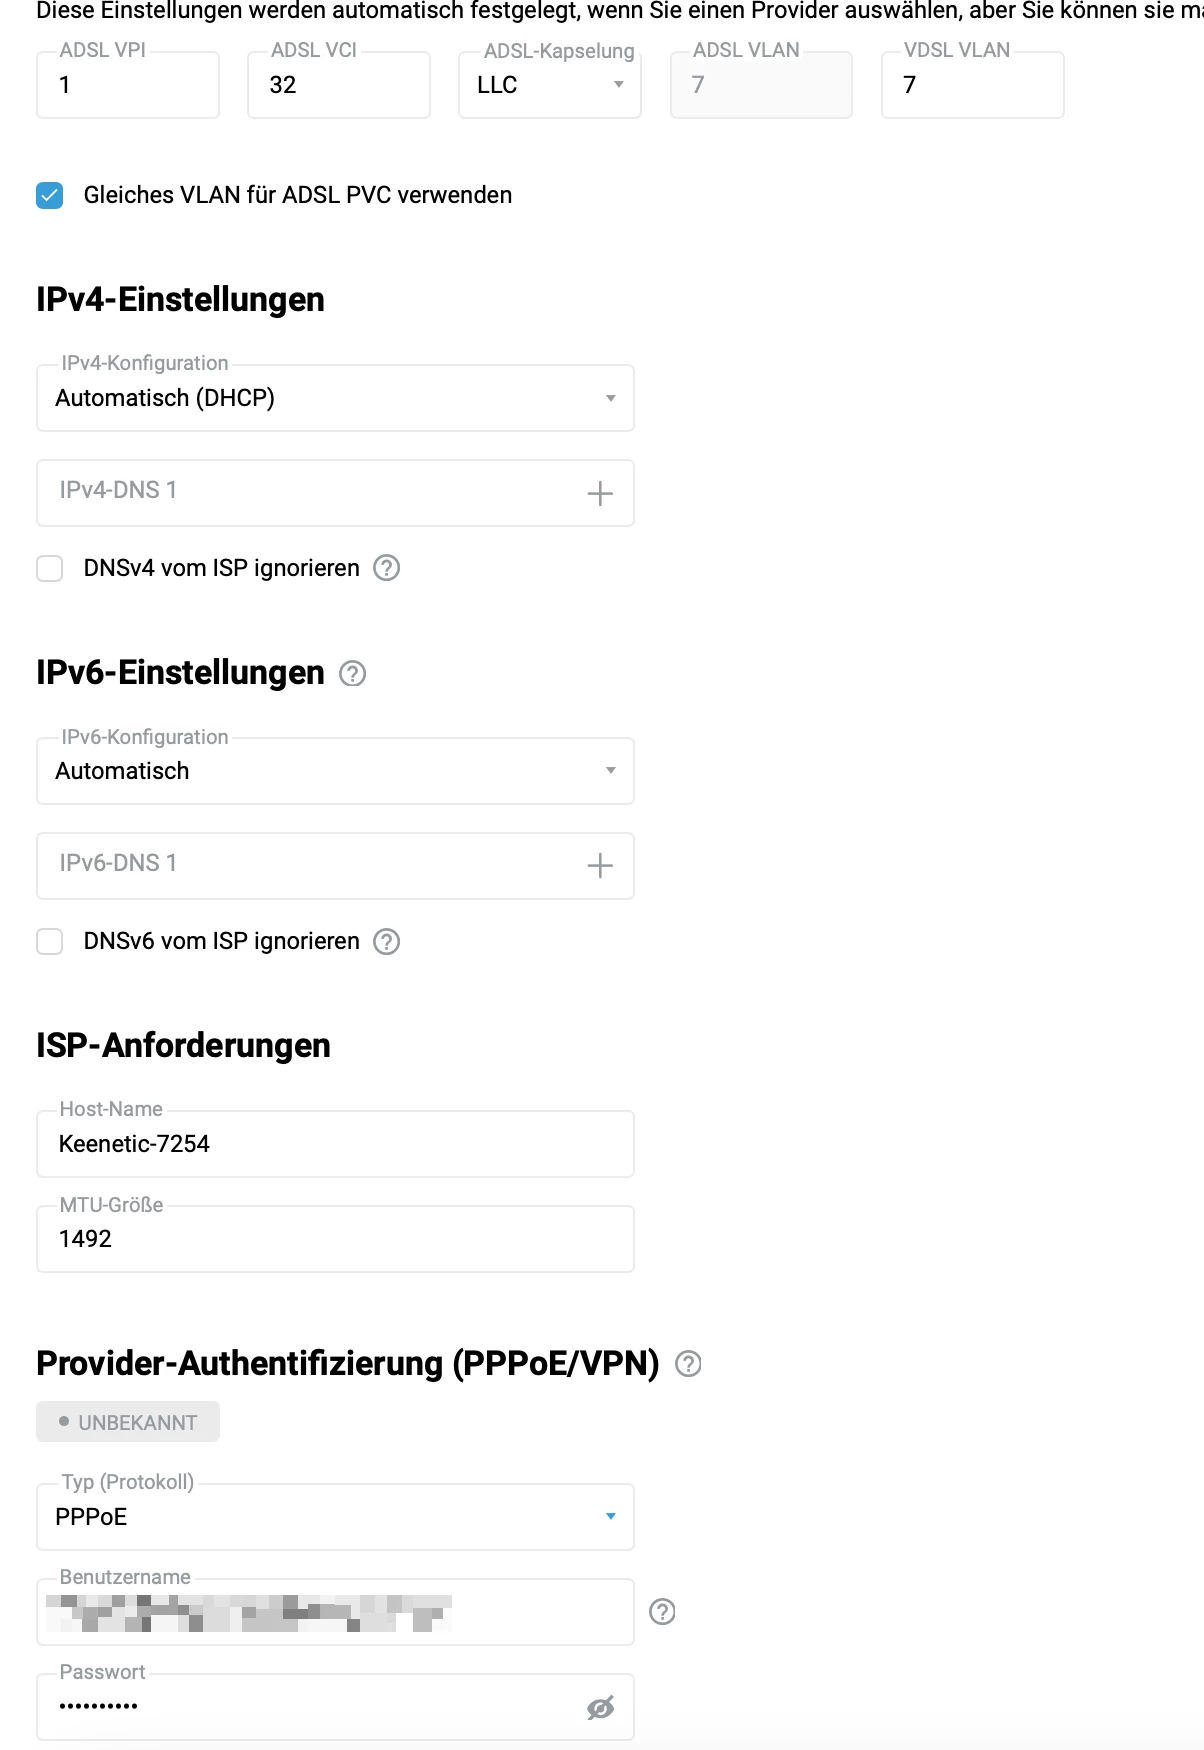Enable DNSv6 vom ISP ignorieren checkbox

tap(50, 941)
